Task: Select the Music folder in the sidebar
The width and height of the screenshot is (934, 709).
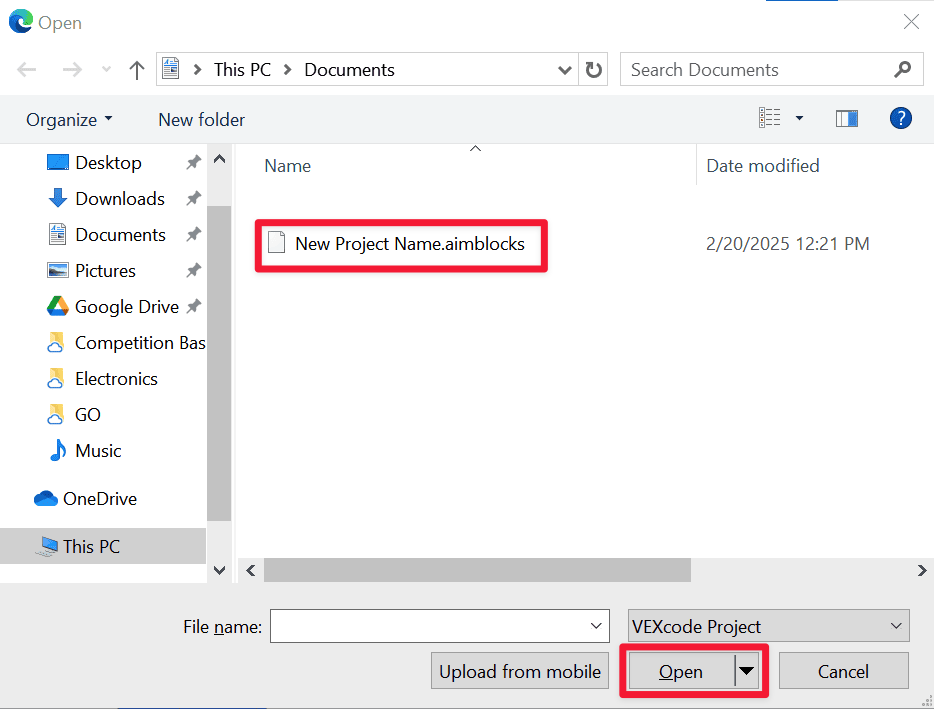Action: [x=95, y=450]
